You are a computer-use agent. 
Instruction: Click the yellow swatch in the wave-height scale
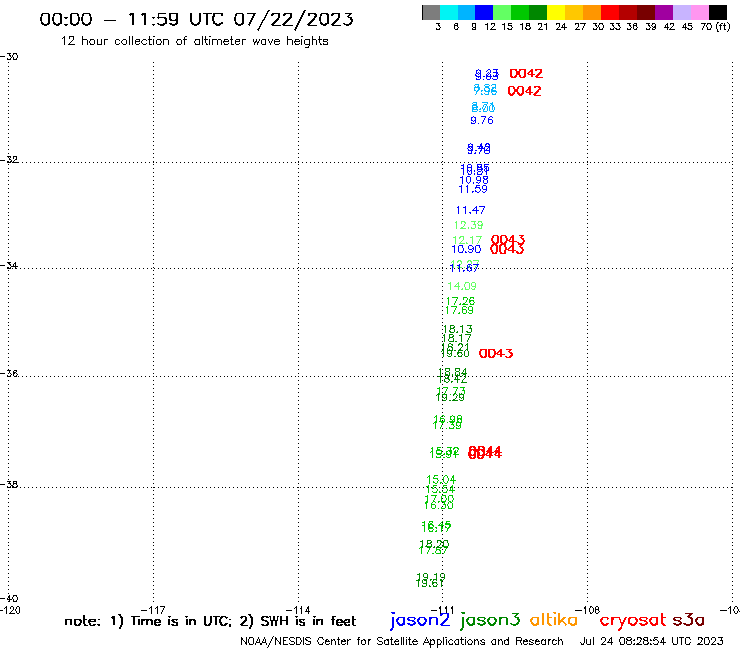point(556,12)
